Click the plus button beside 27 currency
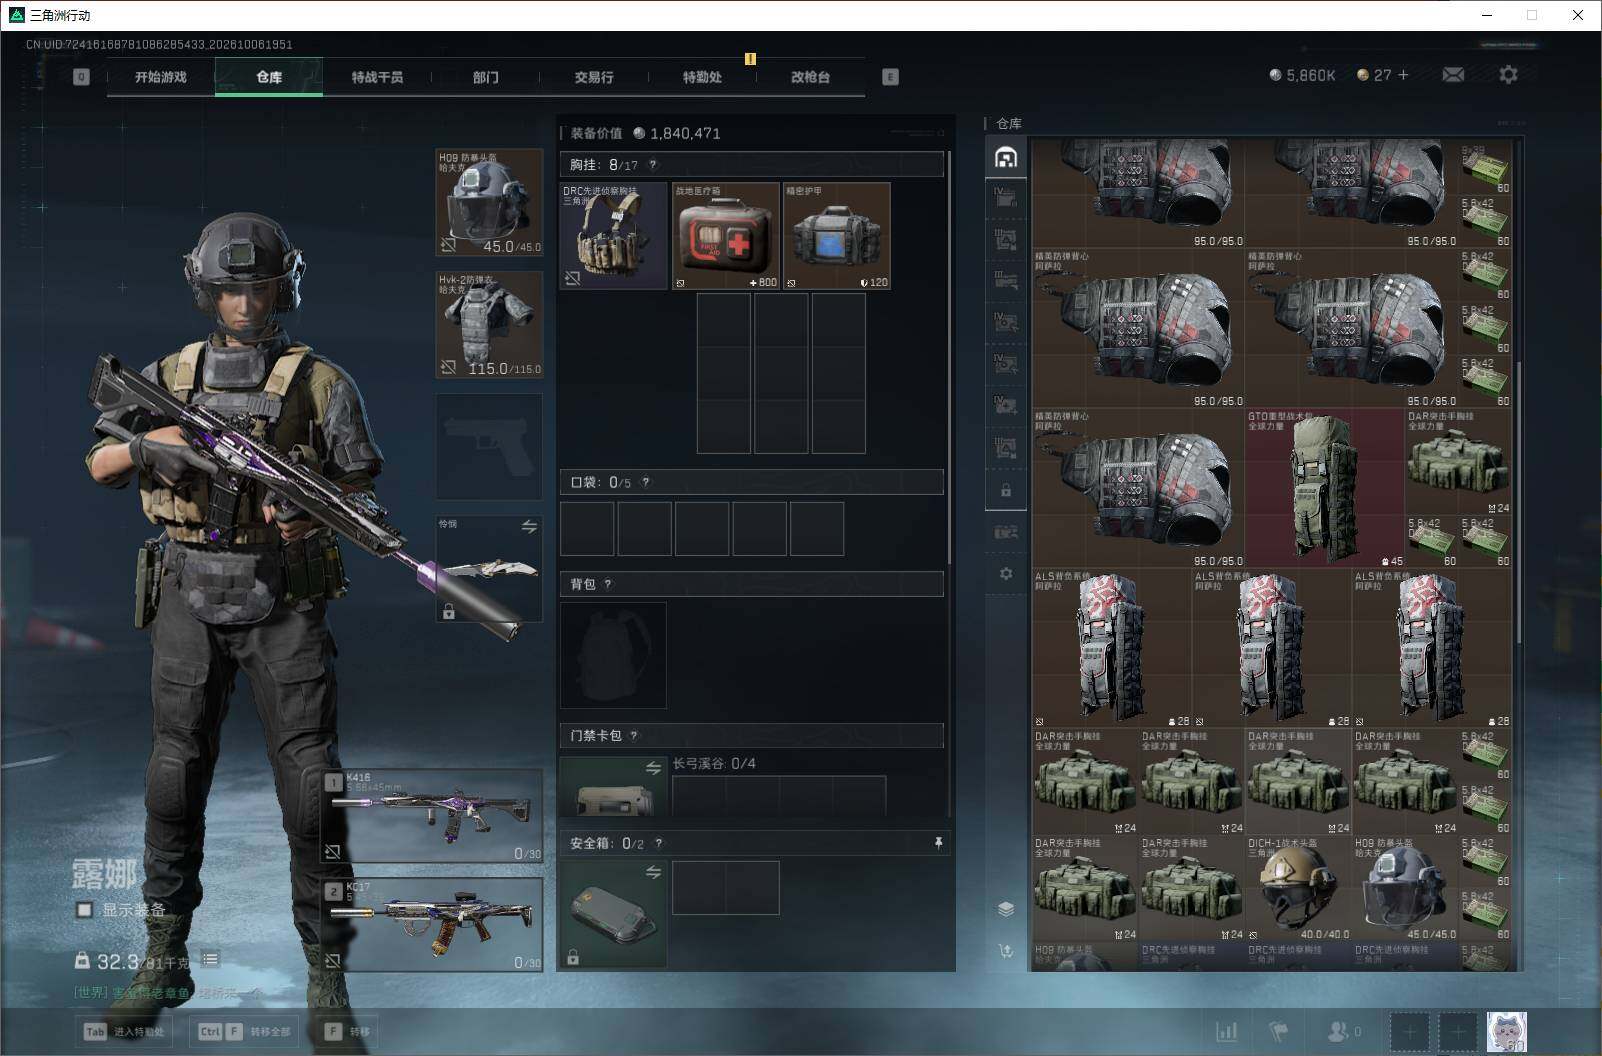The image size is (1602, 1056). [1403, 75]
